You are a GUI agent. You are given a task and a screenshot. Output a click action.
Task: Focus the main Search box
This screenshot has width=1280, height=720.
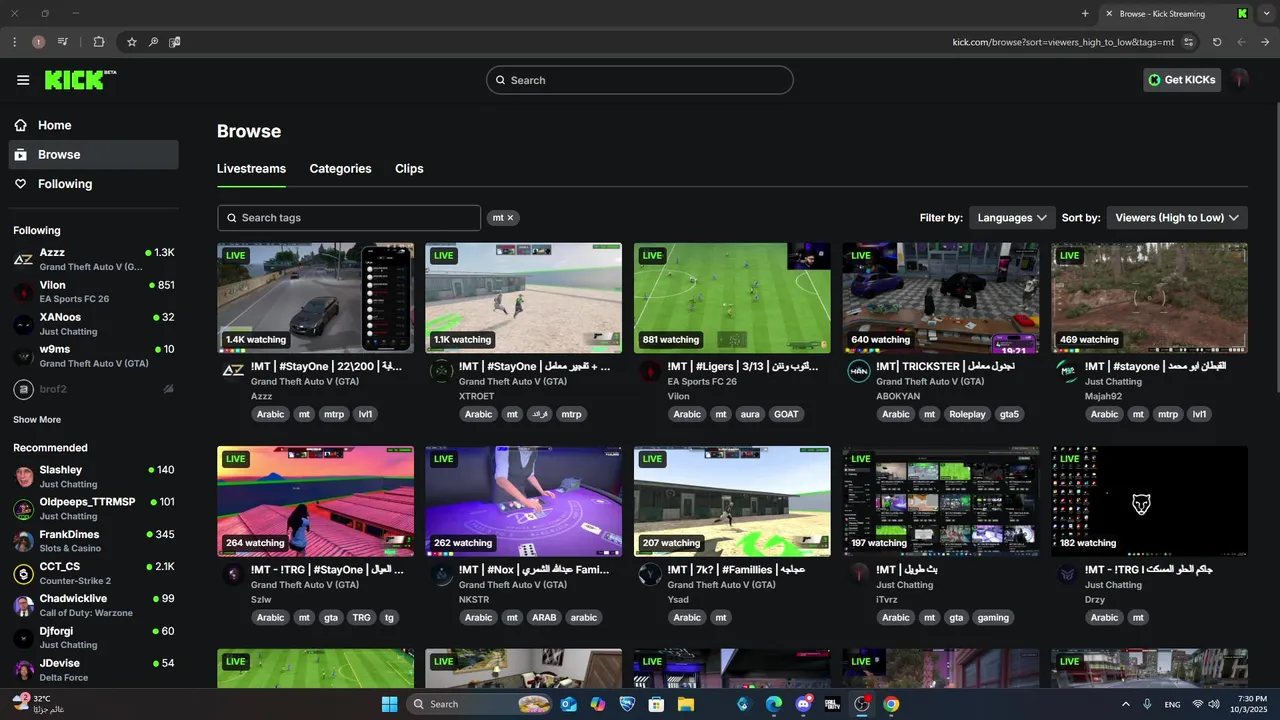pos(640,80)
